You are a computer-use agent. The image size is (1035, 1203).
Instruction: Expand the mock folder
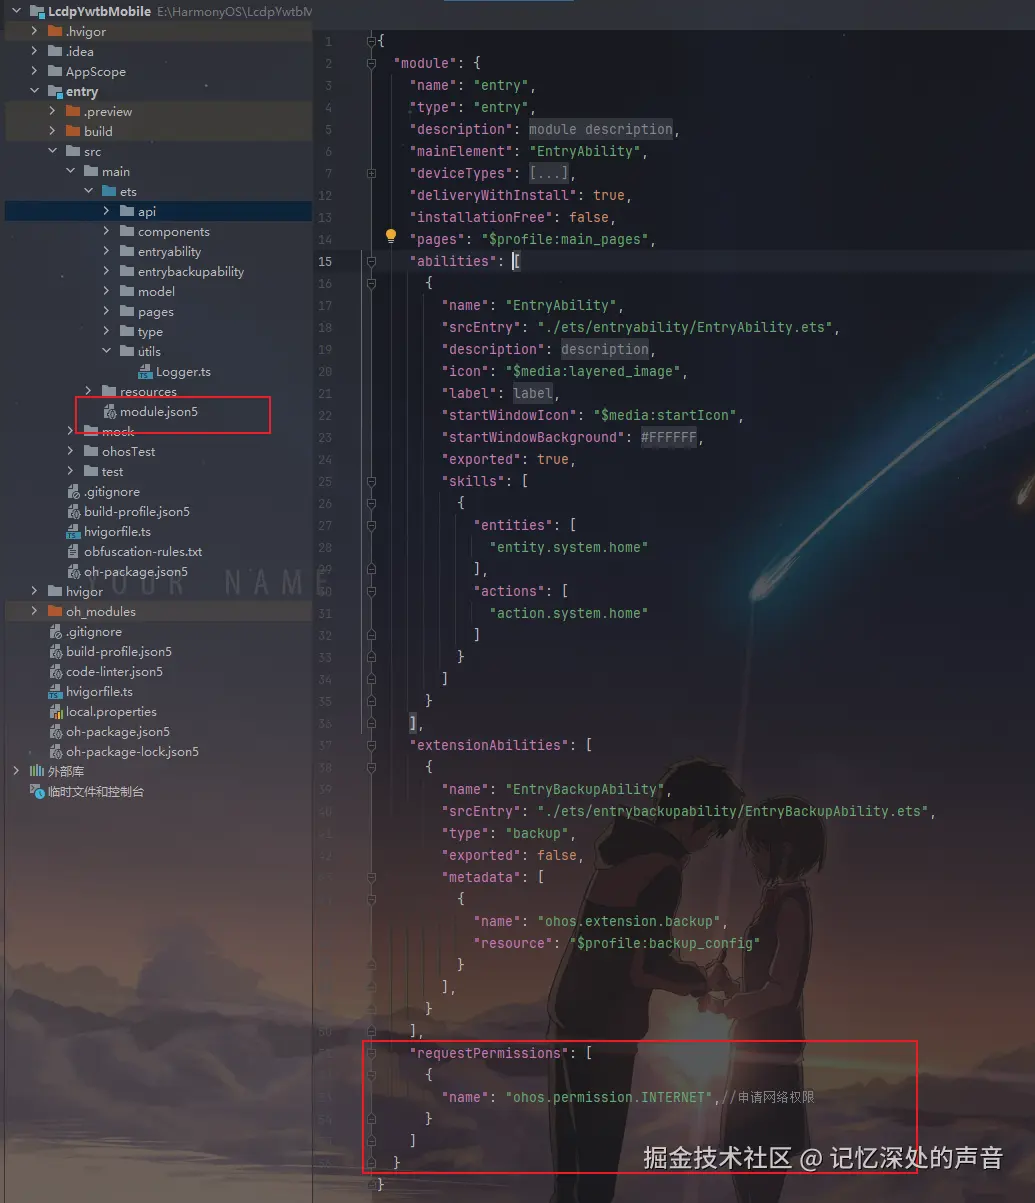[x=68, y=431]
